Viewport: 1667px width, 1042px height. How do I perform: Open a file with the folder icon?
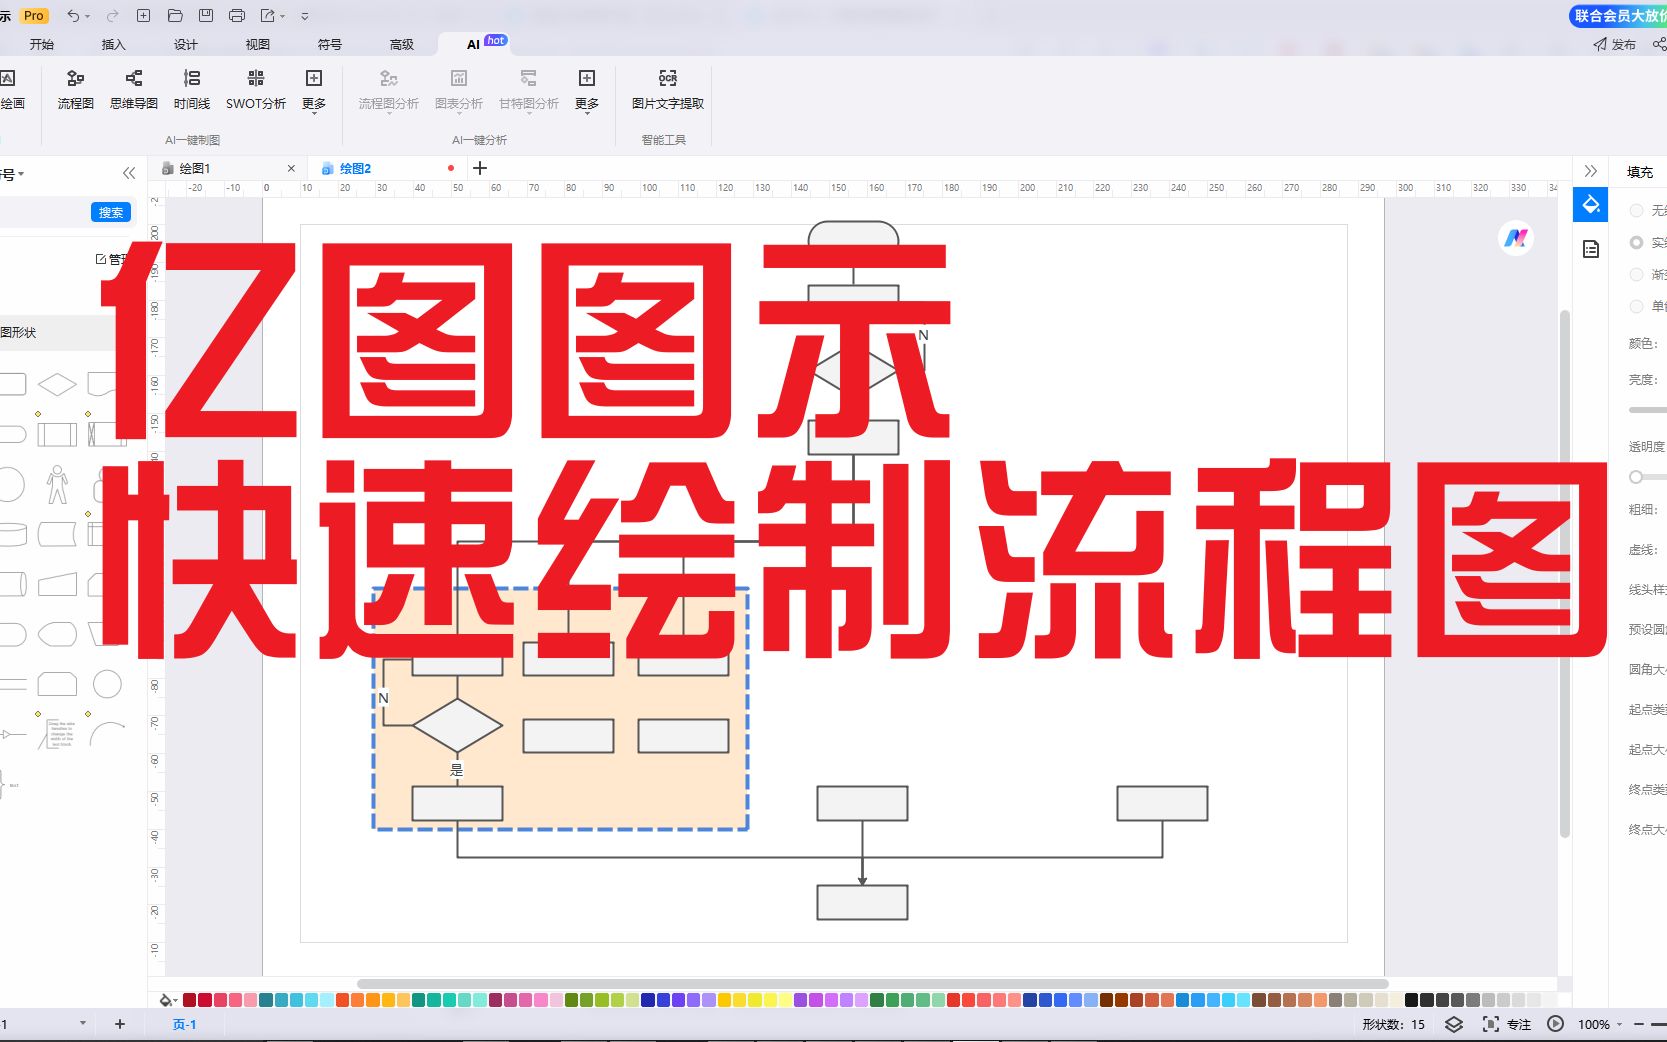[175, 16]
